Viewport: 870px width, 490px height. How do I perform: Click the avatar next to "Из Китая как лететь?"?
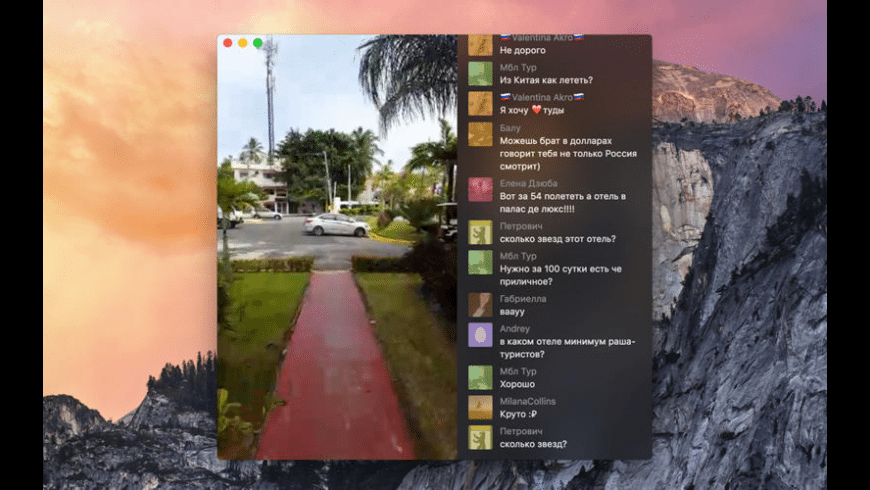pyautogui.click(x=480, y=74)
